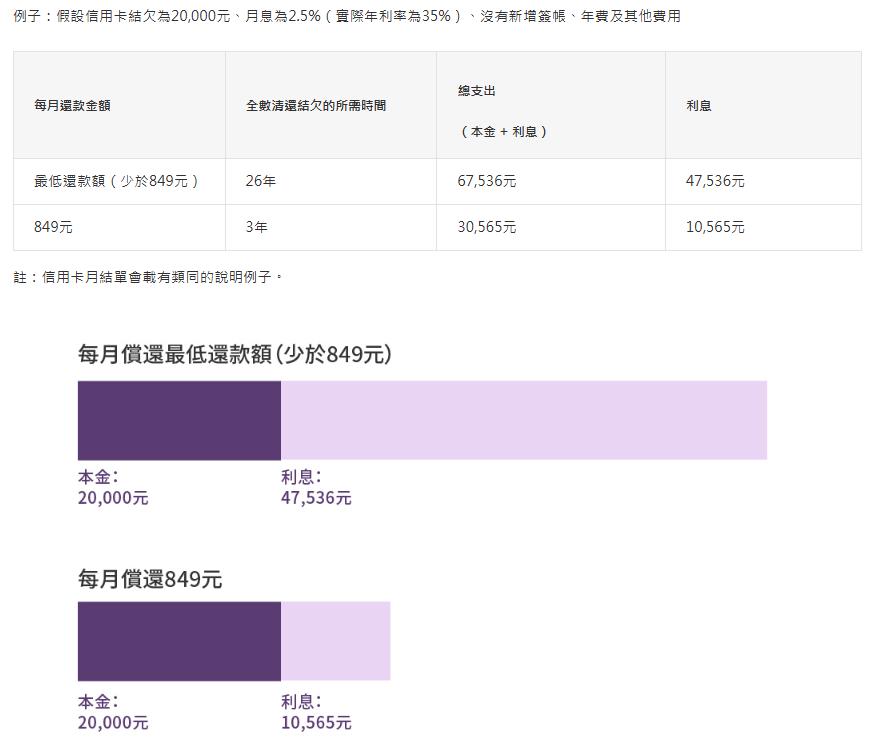The height and width of the screenshot is (745, 880).
Task: Click the 30,565元 total cell
Action: pos(551,227)
